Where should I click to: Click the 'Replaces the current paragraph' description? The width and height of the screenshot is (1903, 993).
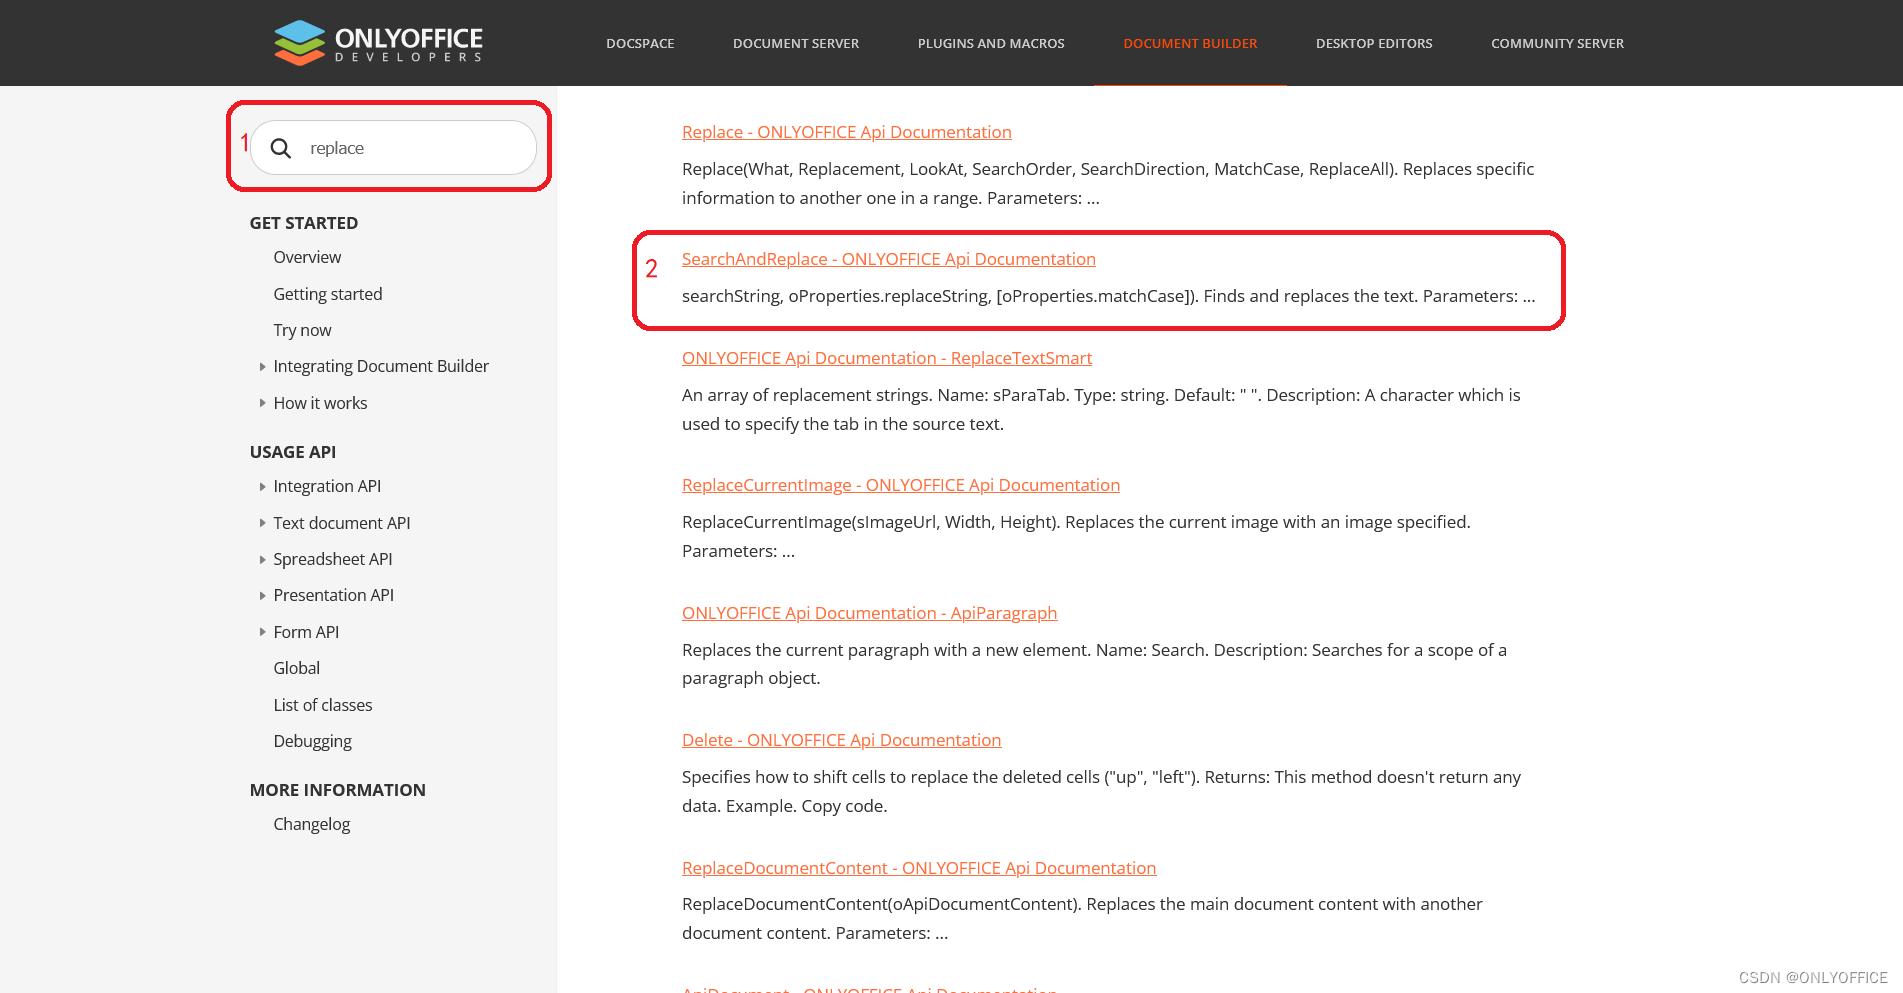pos(1094,664)
